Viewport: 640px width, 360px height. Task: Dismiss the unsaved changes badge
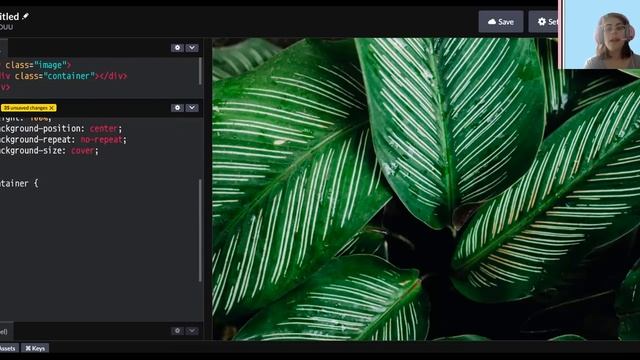pyautogui.click(x=51, y=108)
